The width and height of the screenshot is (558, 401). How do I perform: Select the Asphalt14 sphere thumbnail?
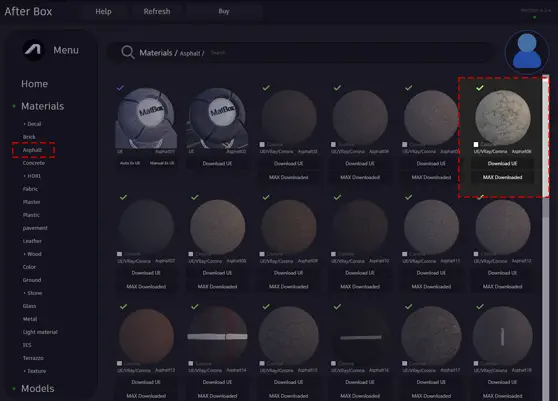(217, 336)
